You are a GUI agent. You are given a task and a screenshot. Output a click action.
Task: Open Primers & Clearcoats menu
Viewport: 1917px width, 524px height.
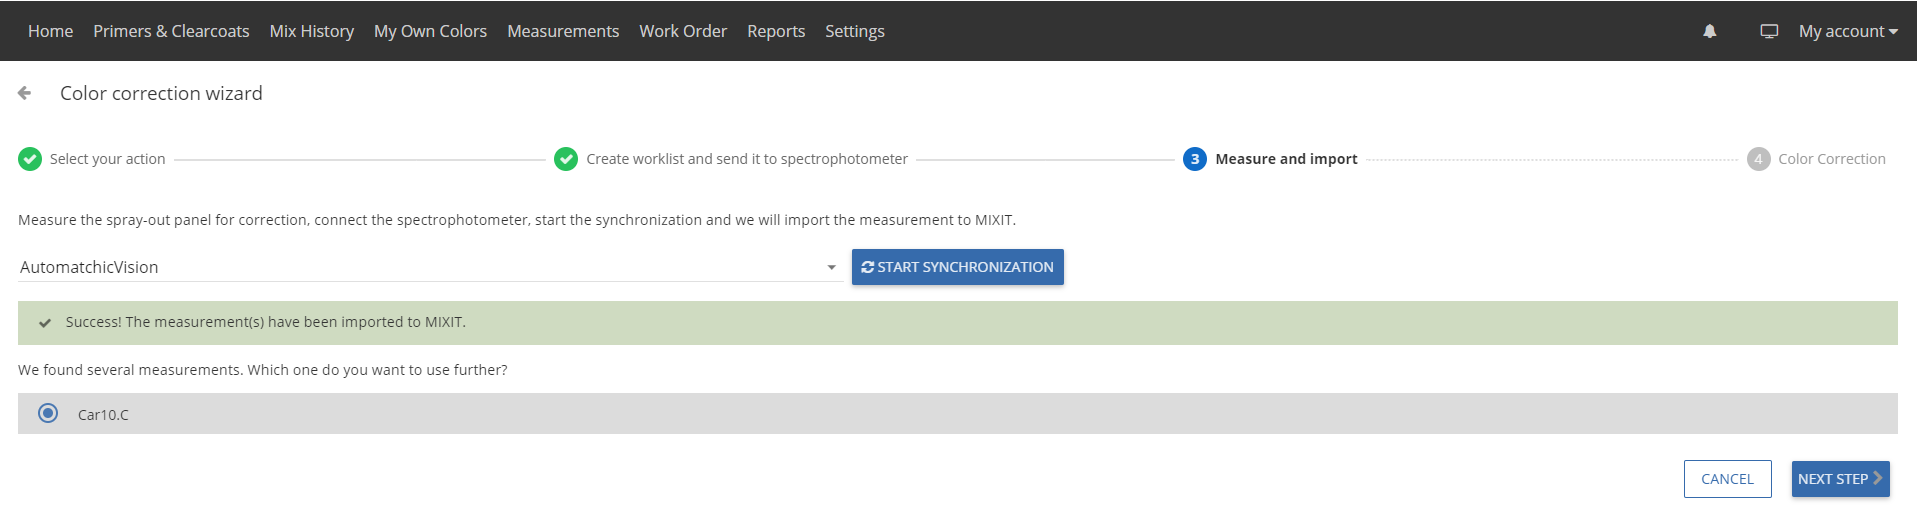click(x=171, y=31)
